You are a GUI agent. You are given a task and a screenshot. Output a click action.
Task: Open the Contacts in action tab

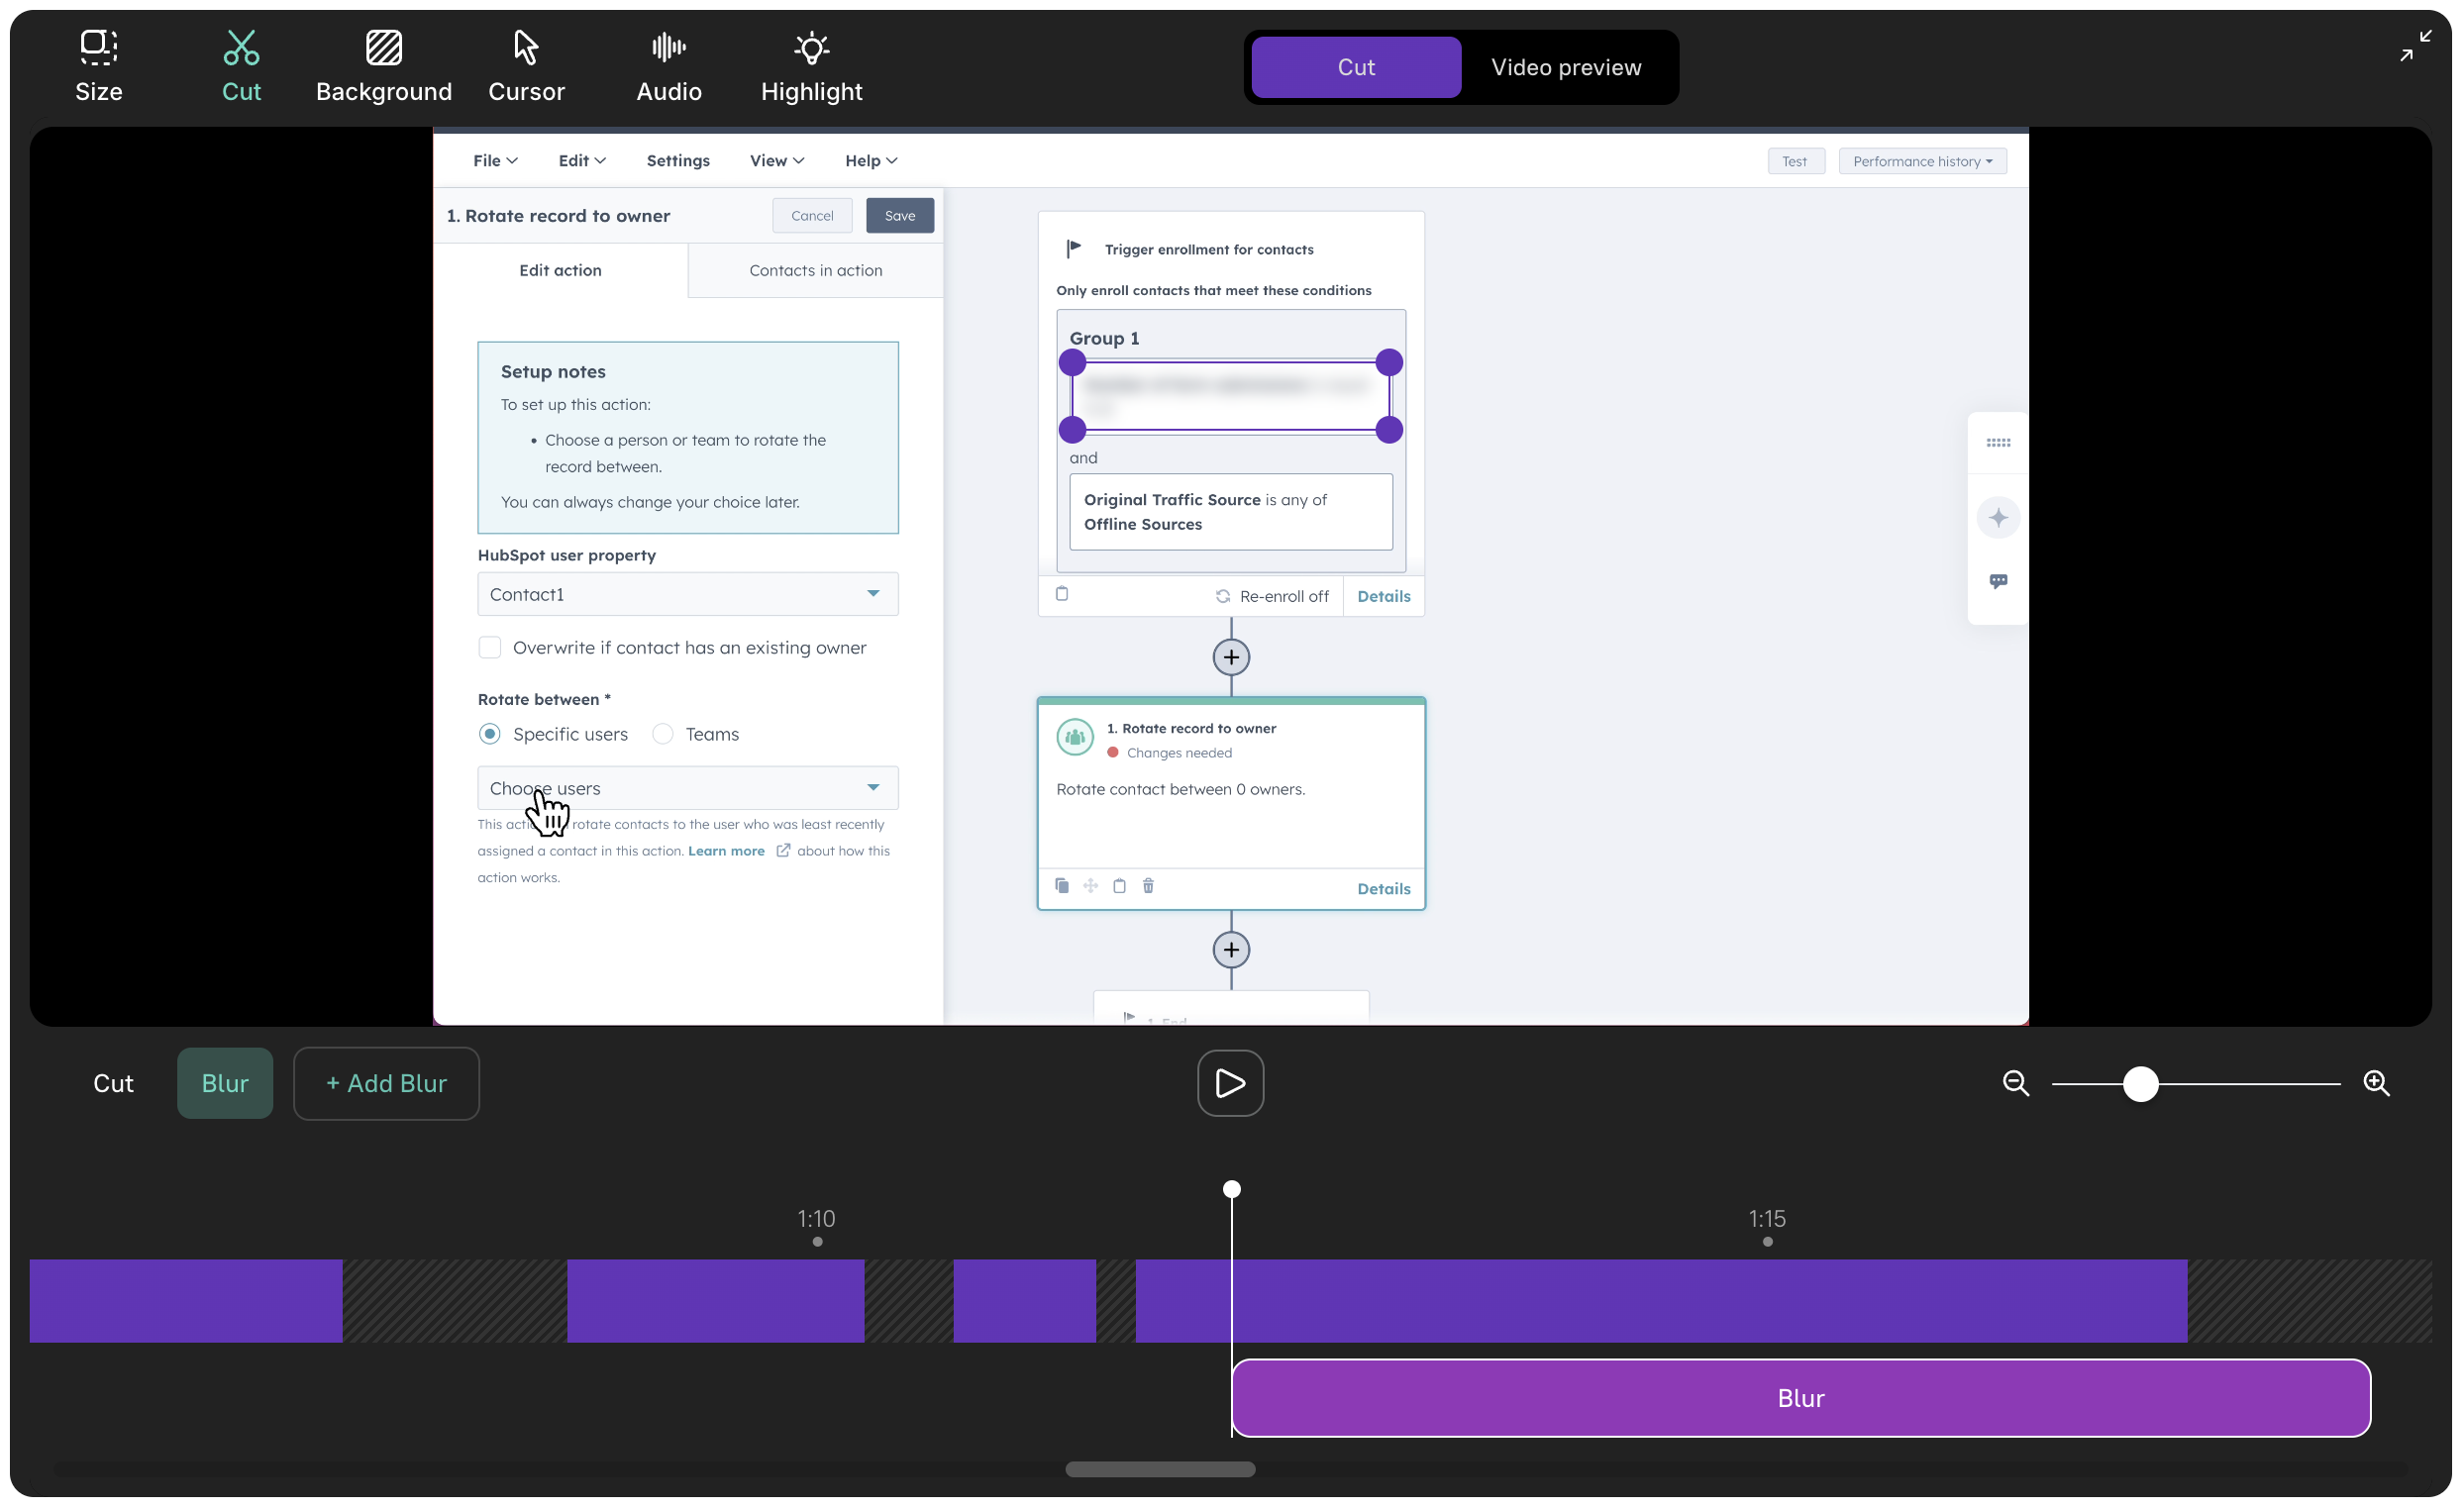pos(815,270)
